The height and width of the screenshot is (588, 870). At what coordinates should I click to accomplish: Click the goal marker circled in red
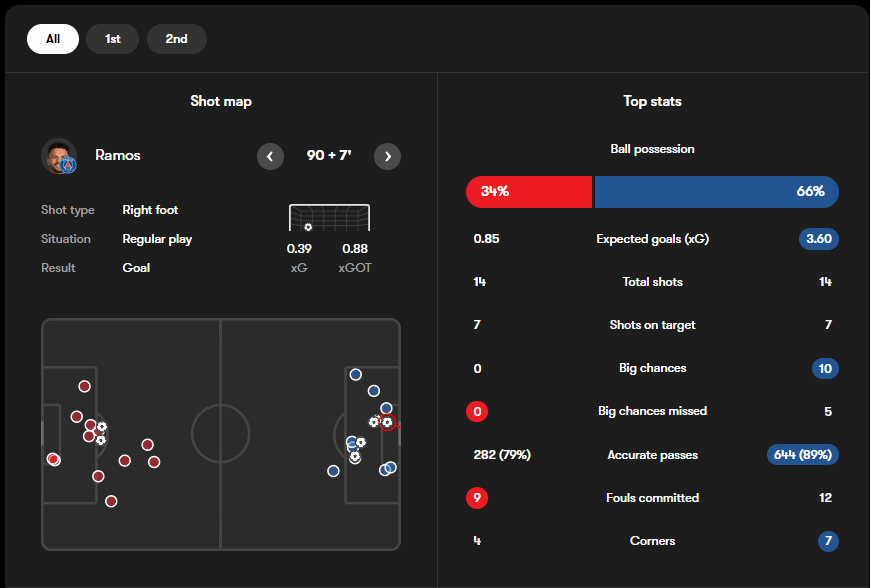pos(387,422)
